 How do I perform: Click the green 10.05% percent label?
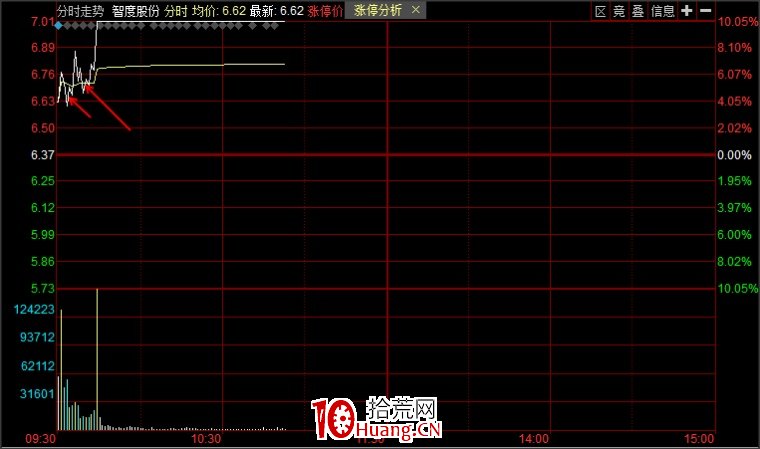point(737,289)
